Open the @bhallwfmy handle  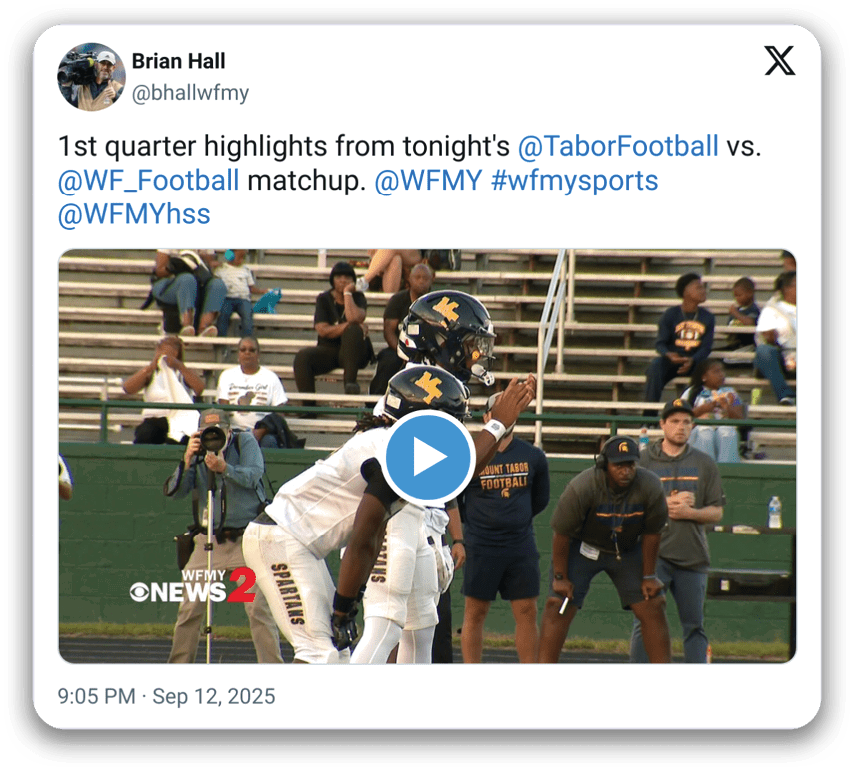coord(190,93)
